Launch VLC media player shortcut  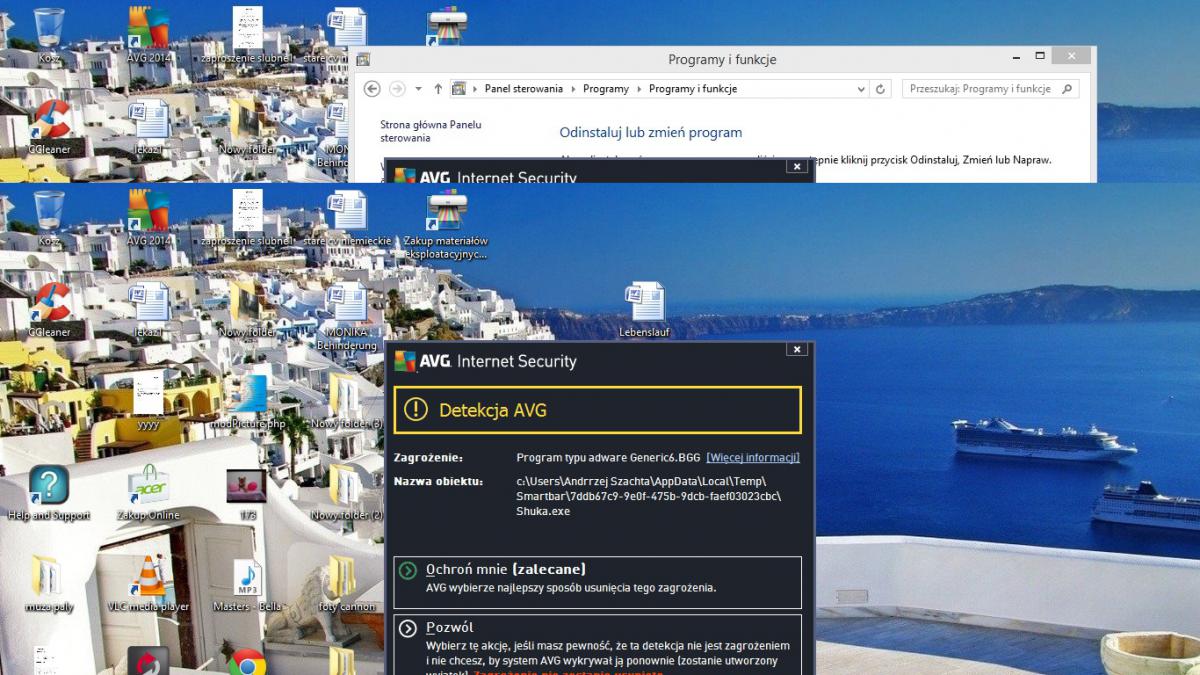pos(148,584)
